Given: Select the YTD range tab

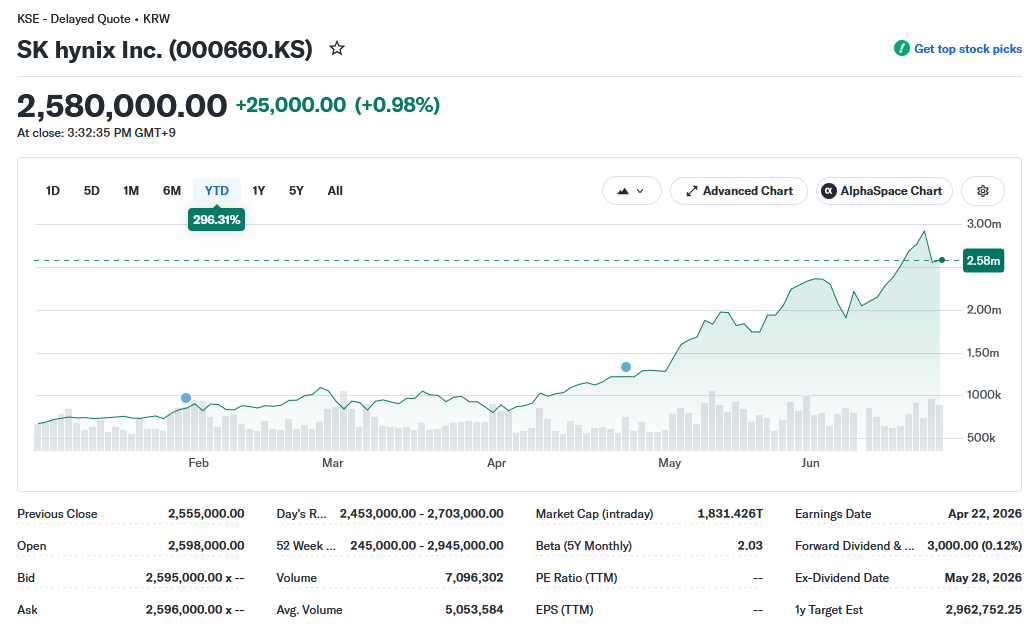Looking at the screenshot, I should tap(216, 191).
